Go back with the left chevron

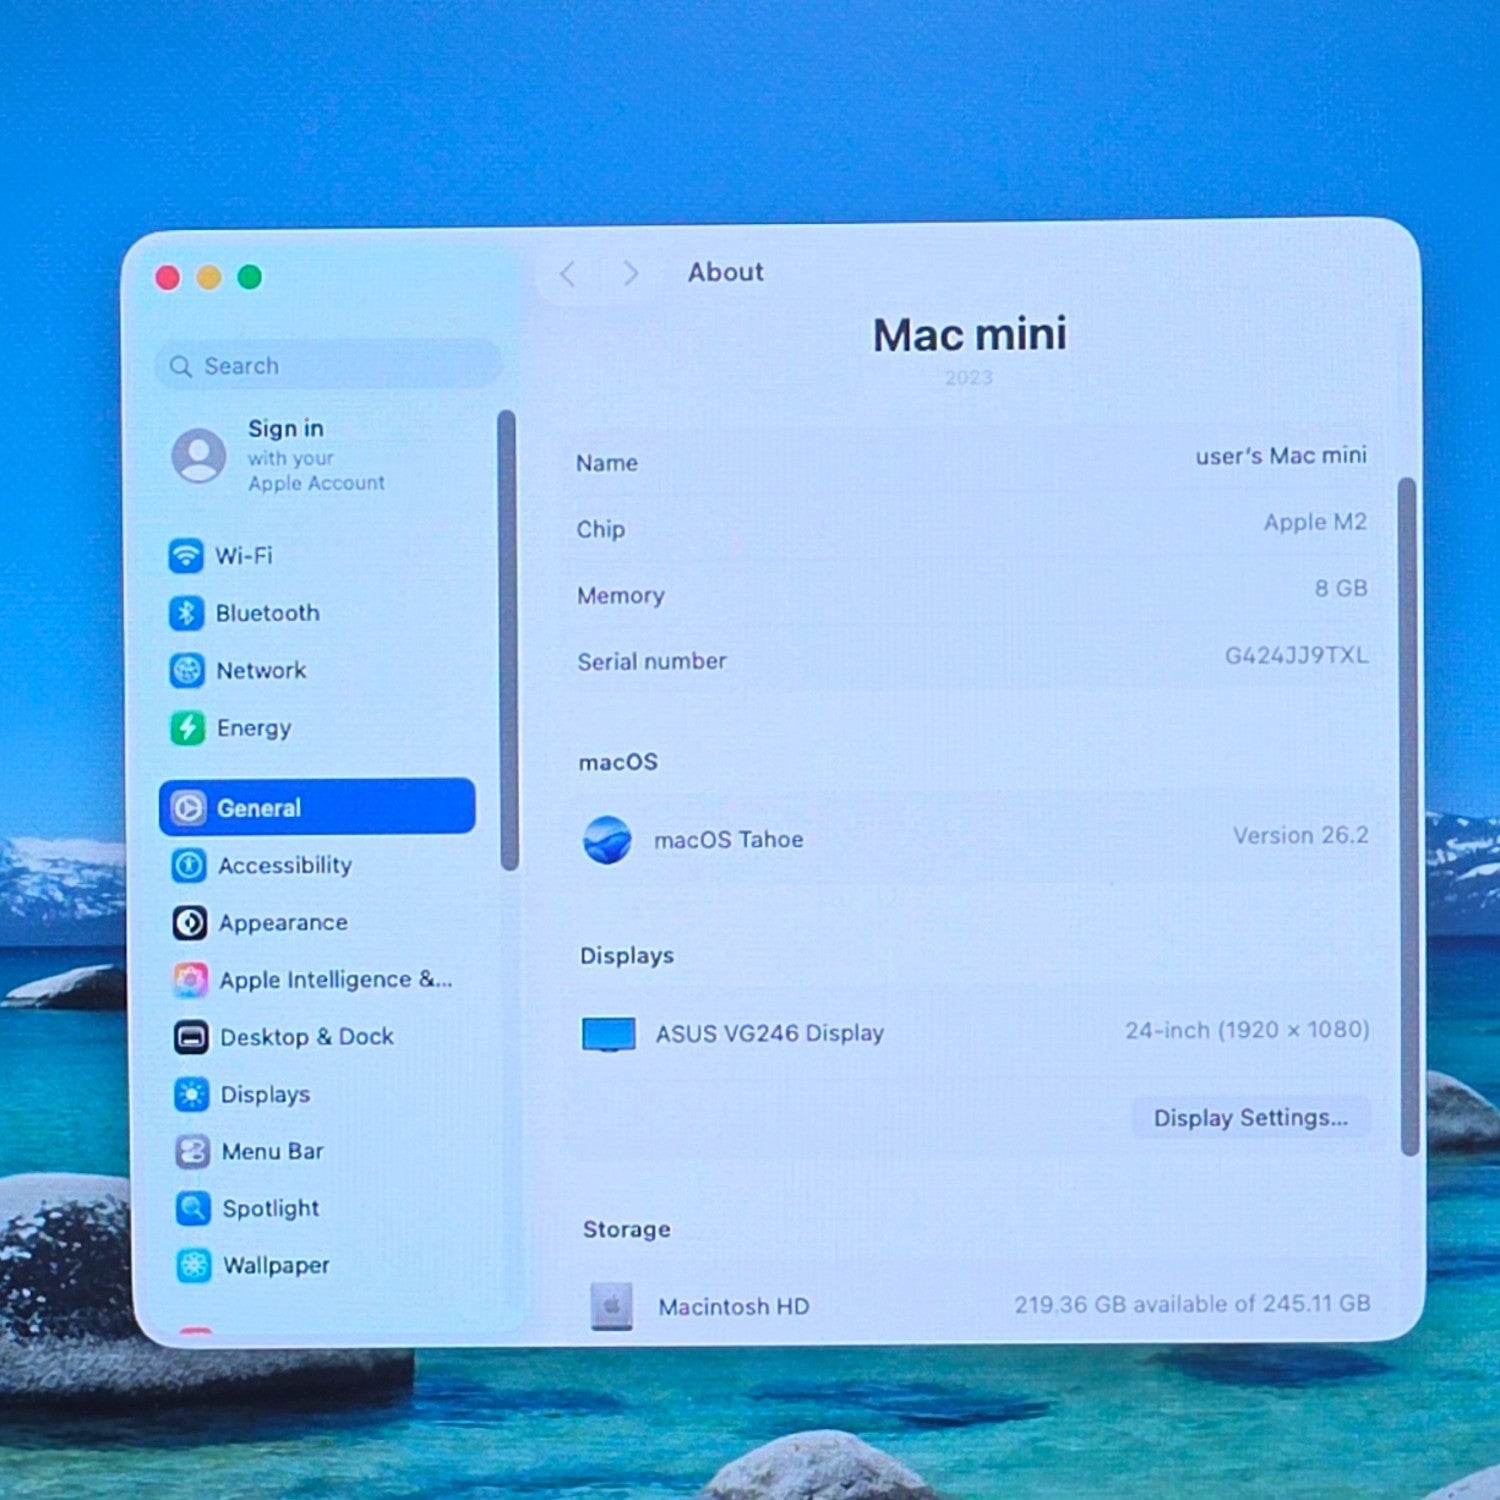(568, 274)
